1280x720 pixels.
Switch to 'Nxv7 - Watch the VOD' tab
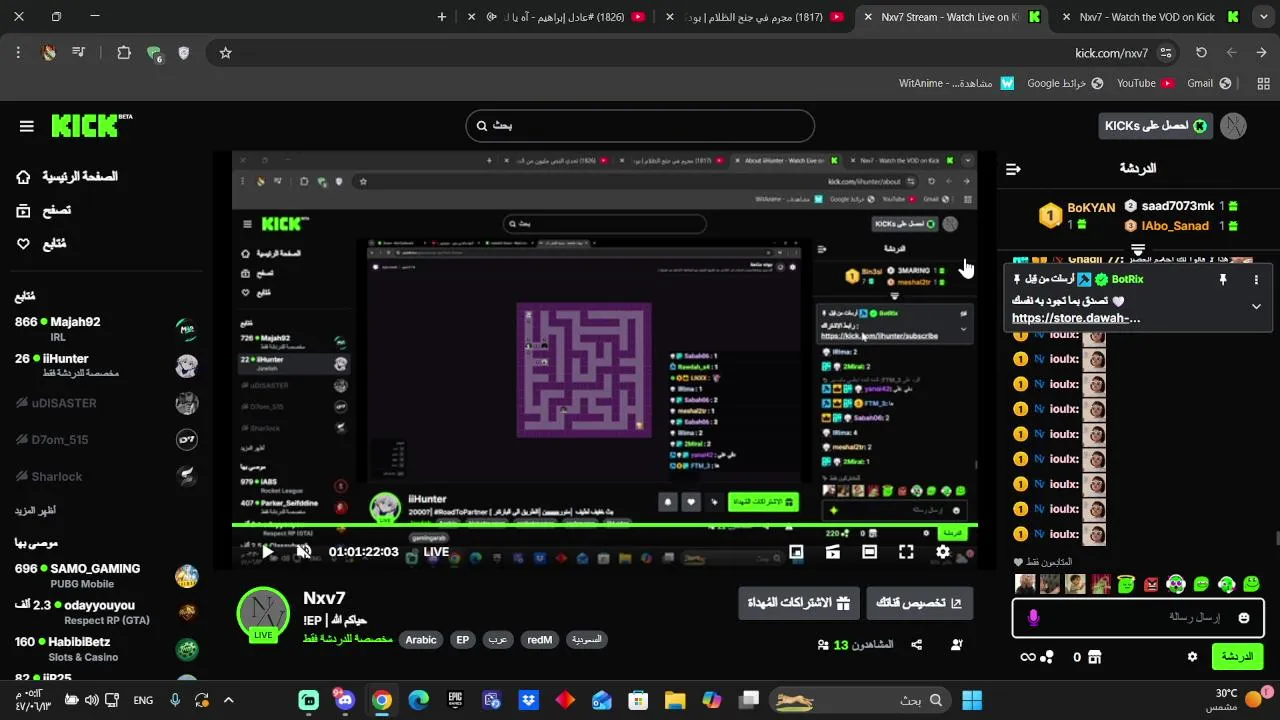tap(1148, 17)
